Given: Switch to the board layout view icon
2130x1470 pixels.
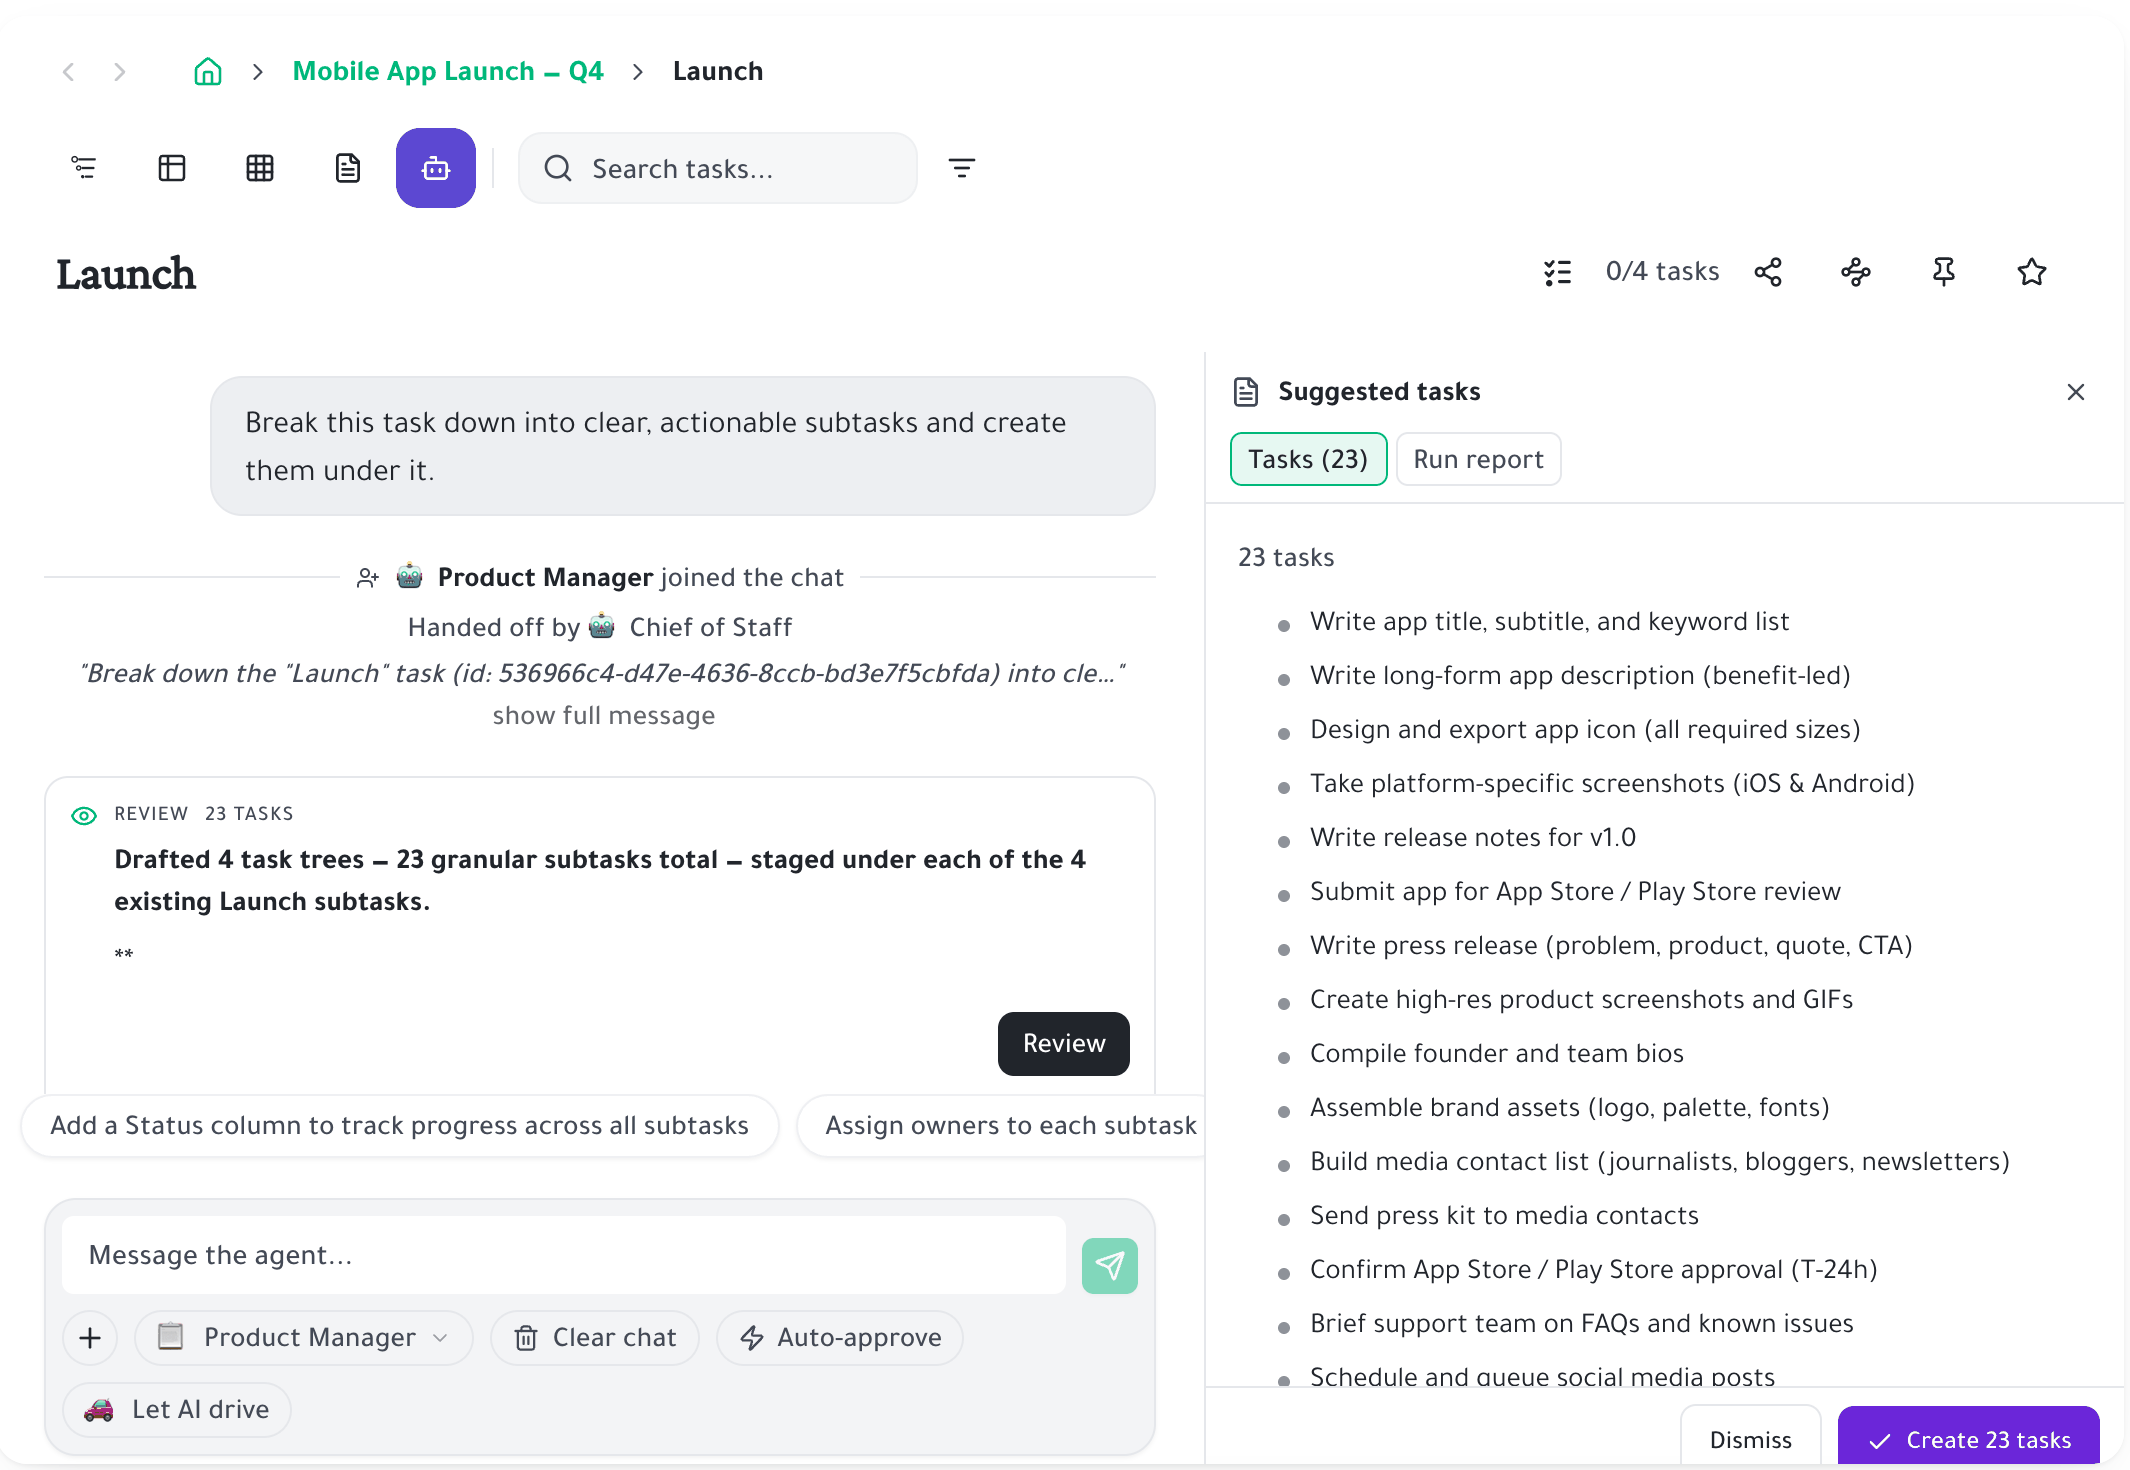Looking at the screenshot, I should tap(172, 168).
